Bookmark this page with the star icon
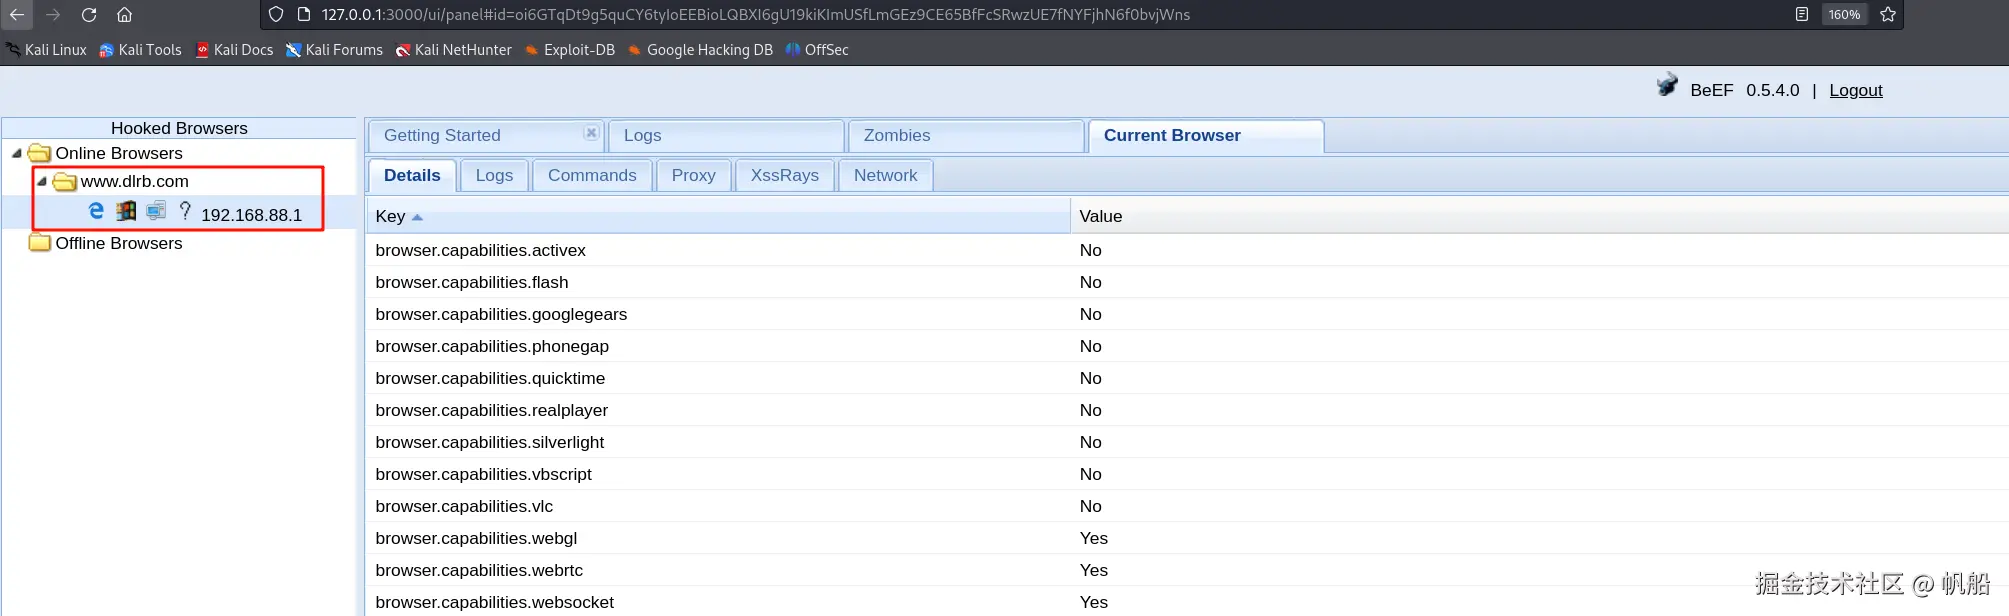Viewport: 2009px width, 616px height. (x=1888, y=15)
